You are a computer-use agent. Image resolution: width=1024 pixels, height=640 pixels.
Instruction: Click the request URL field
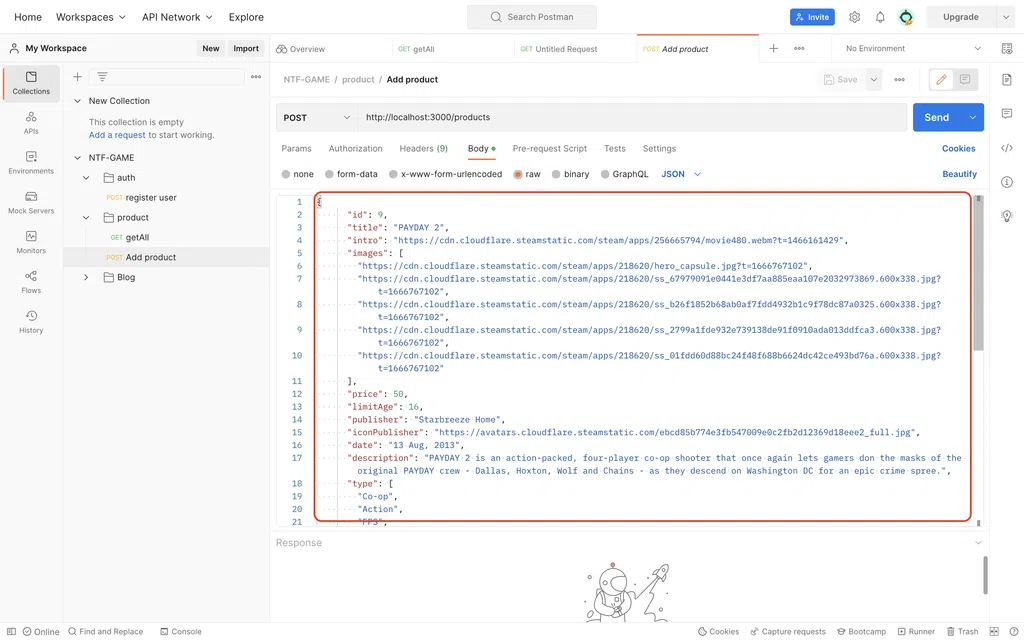[632, 118]
